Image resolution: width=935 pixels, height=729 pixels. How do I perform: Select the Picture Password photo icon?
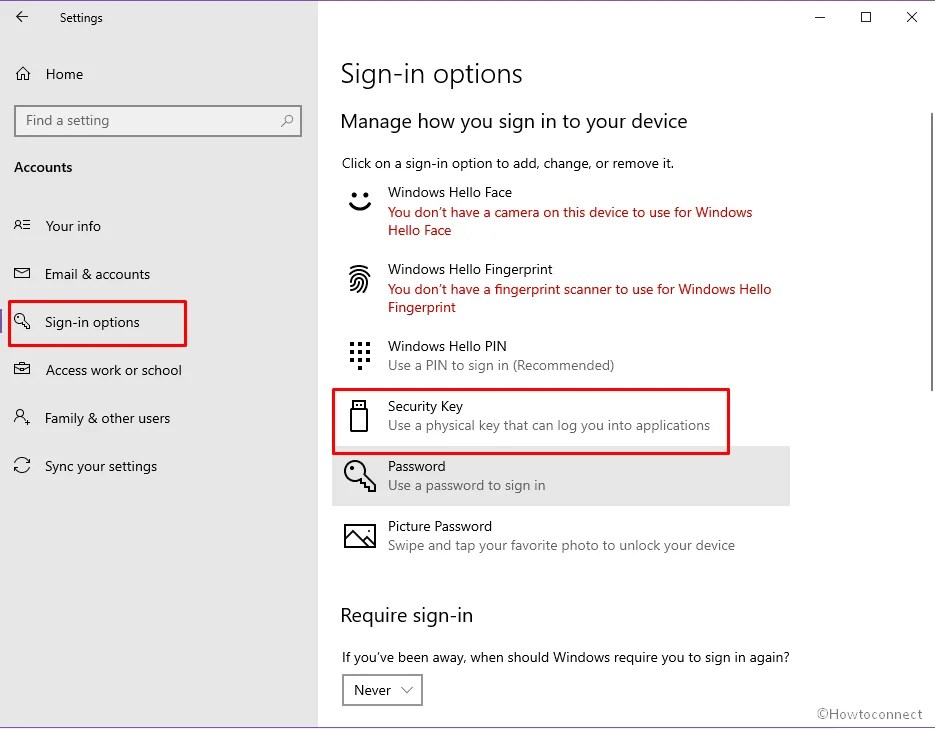360,536
